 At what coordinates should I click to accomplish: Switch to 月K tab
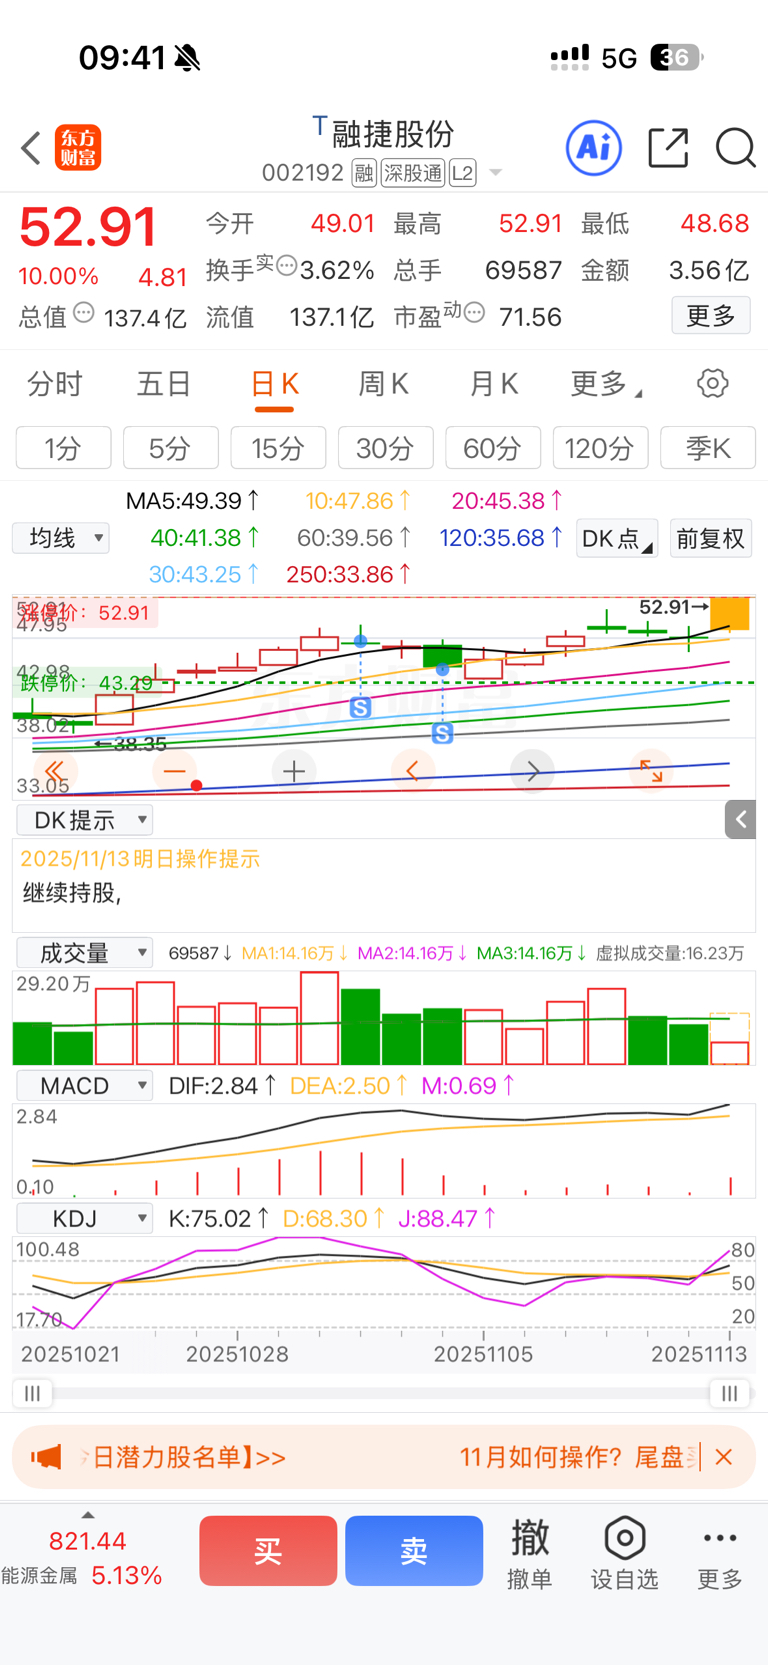pyautogui.click(x=494, y=384)
